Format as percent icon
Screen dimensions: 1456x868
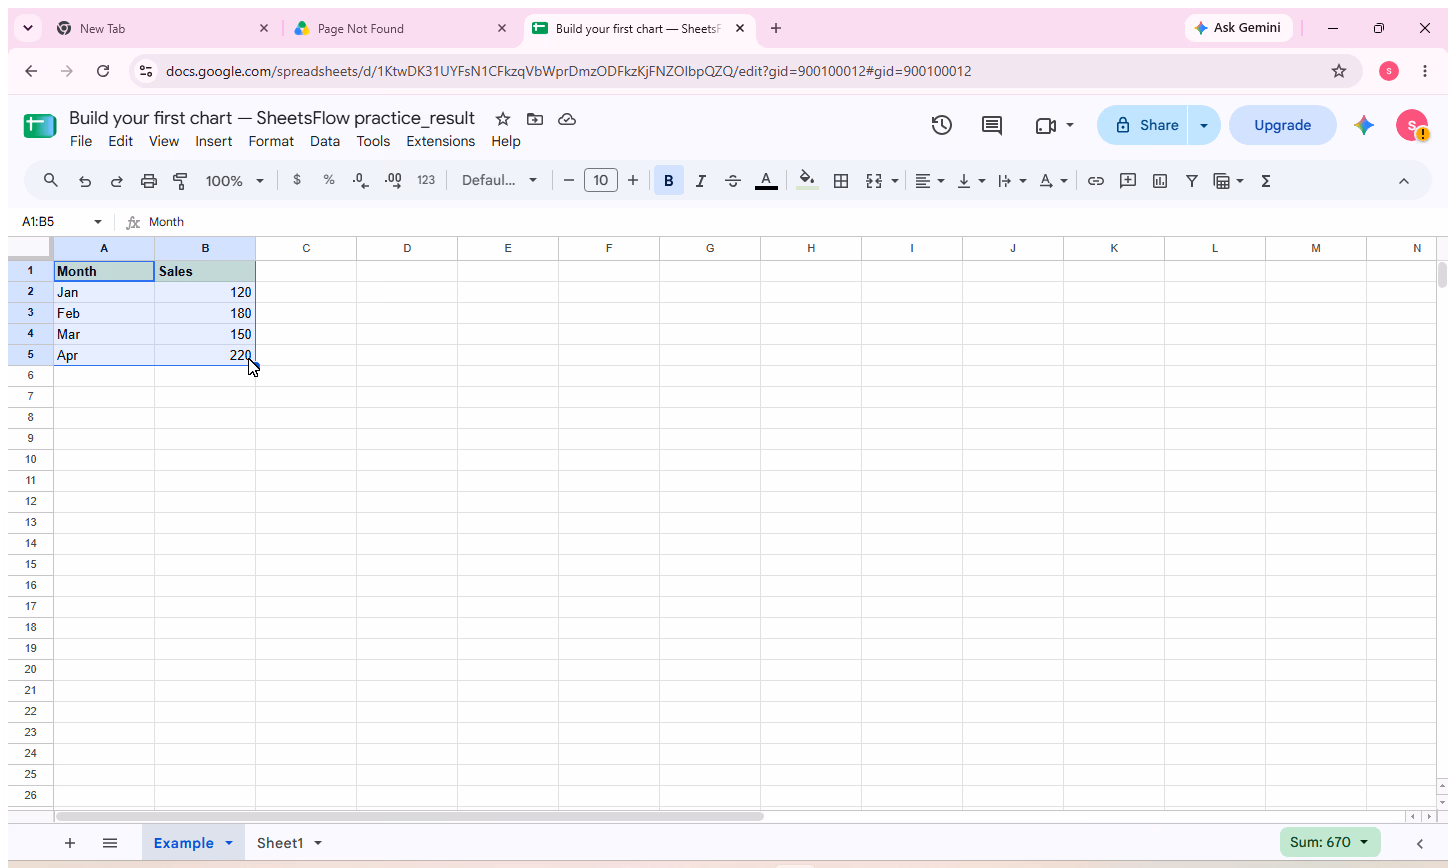[x=329, y=180]
